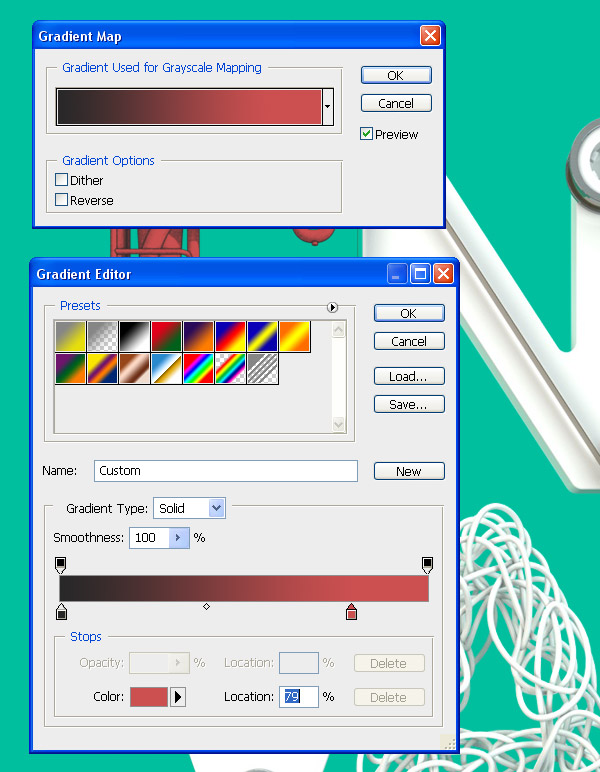Click the color midpoint diamond marker

[x=207, y=607]
